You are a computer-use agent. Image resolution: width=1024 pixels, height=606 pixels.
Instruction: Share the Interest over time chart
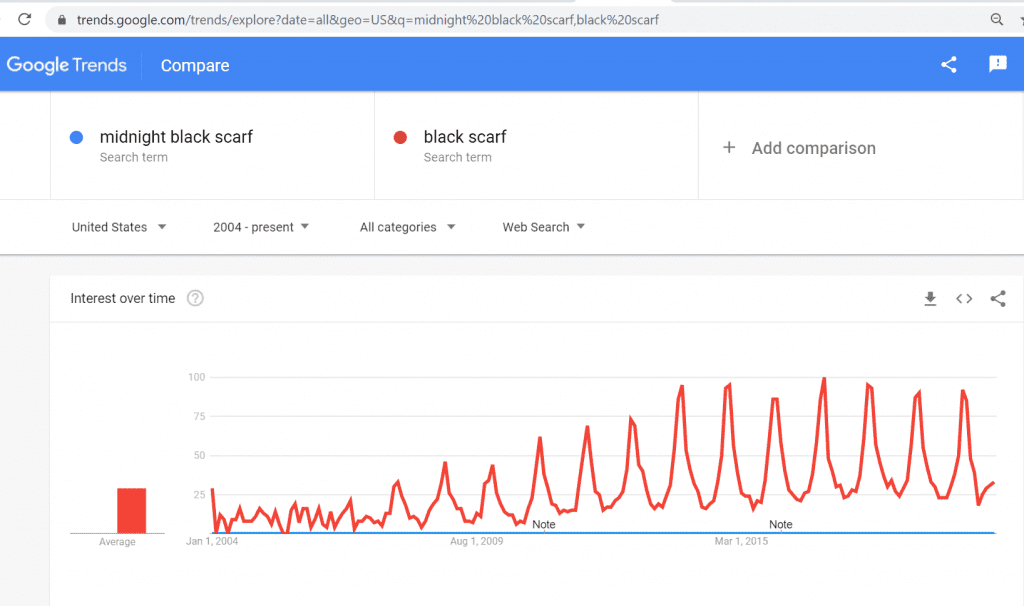[x=997, y=298]
